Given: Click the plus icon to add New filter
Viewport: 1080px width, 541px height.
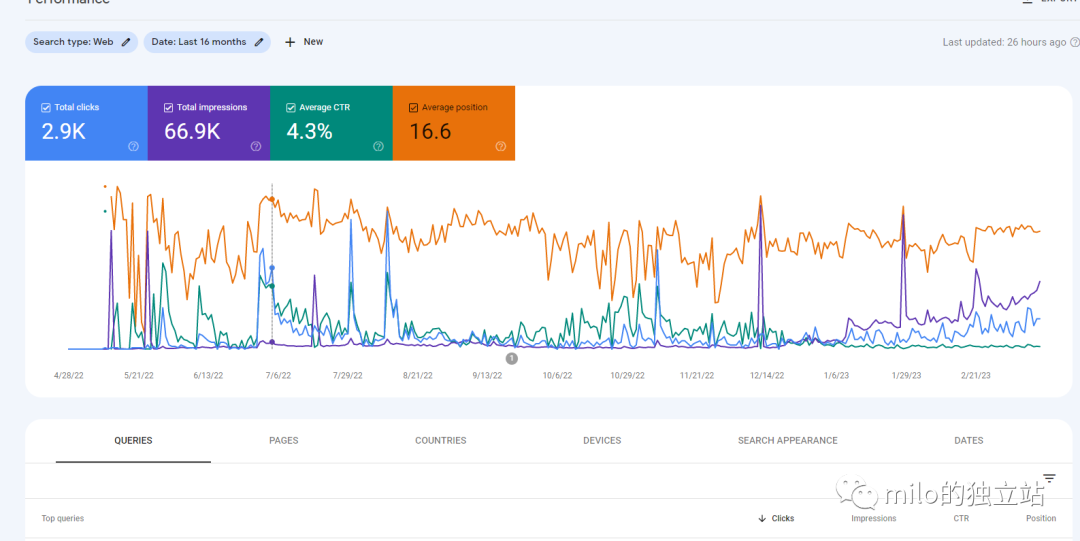Looking at the screenshot, I should click(x=290, y=42).
